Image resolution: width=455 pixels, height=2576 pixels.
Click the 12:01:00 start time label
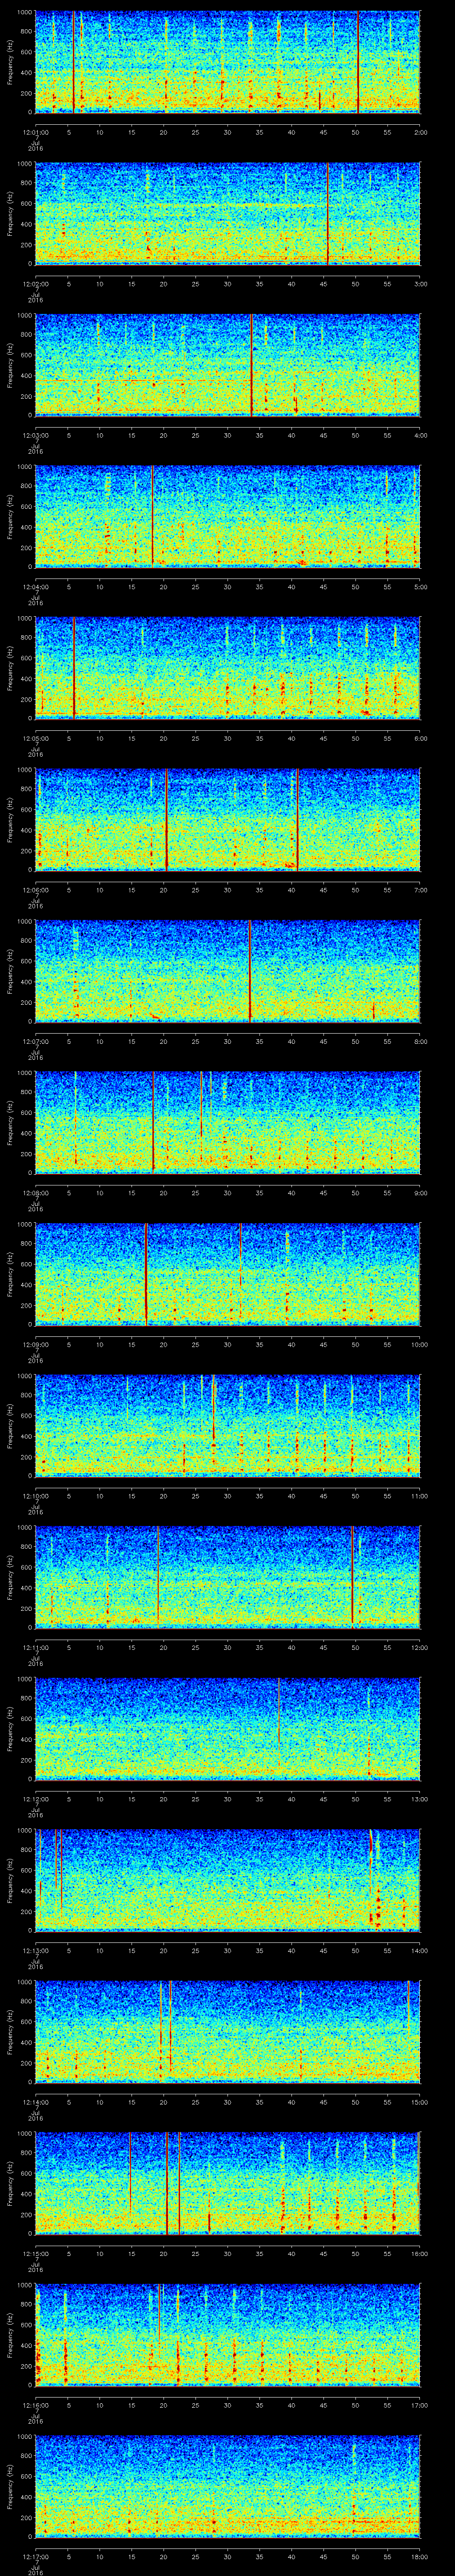tap(36, 132)
